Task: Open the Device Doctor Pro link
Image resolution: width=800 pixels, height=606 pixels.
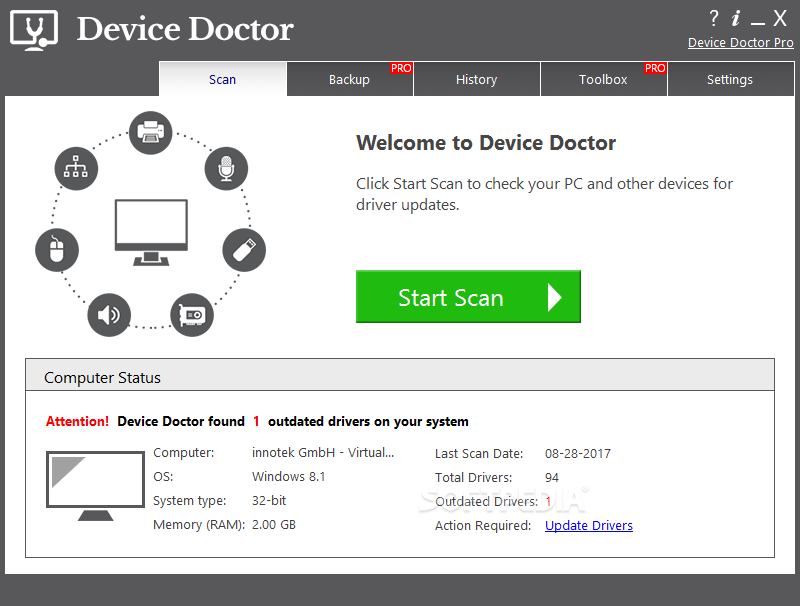Action: (740, 42)
